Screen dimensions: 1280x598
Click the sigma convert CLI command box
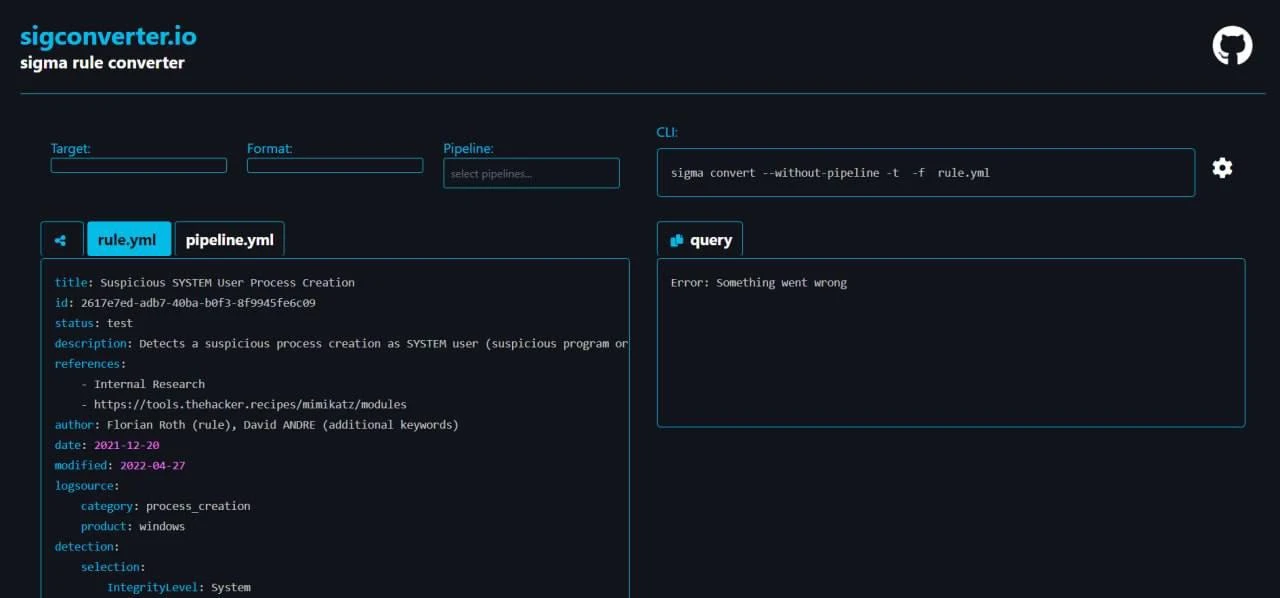pyautogui.click(x=926, y=173)
